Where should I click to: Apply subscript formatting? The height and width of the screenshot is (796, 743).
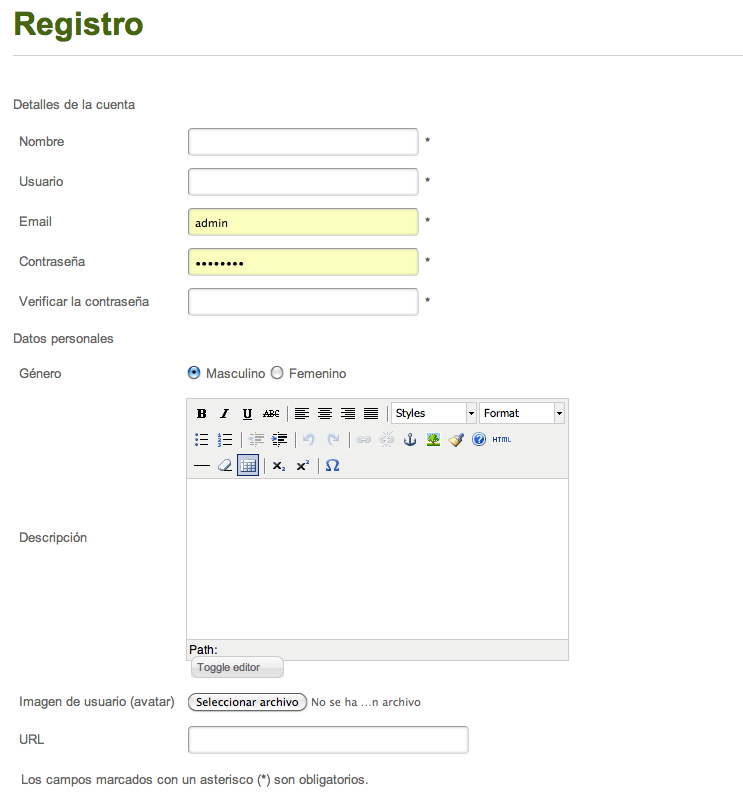279,466
